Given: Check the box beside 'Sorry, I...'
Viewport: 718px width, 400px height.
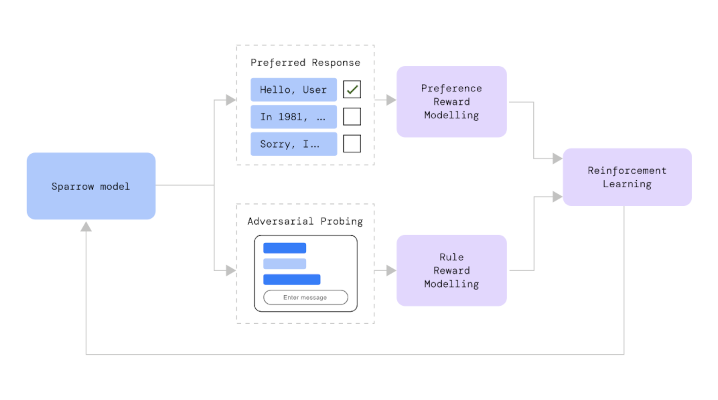Looking at the screenshot, I should click(x=352, y=144).
